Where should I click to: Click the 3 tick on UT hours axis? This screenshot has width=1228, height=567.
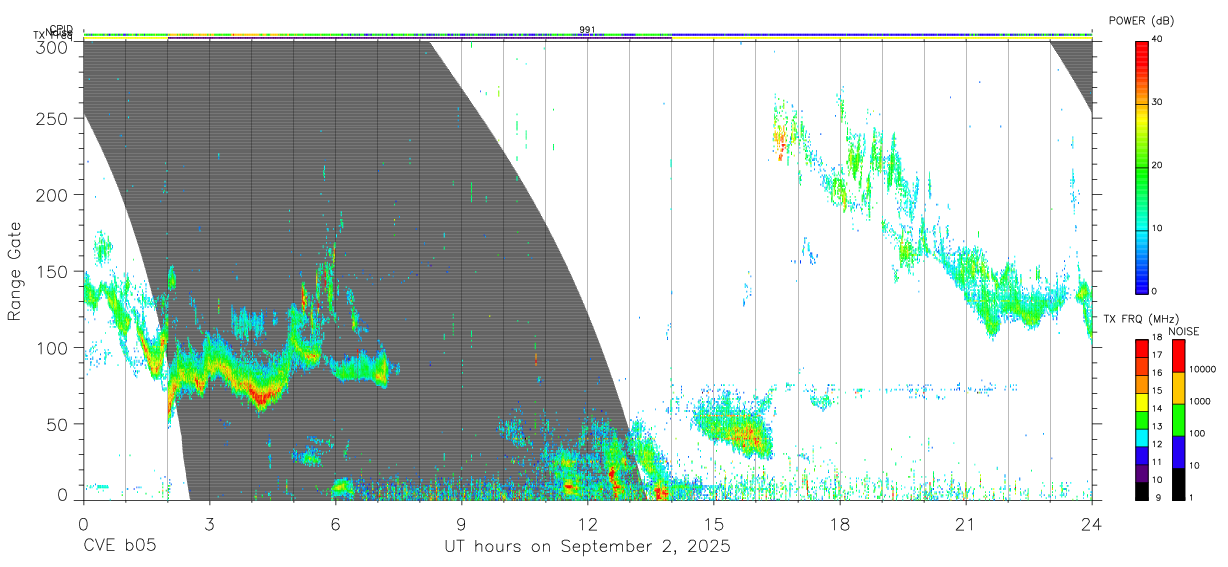[x=209, y=524]
